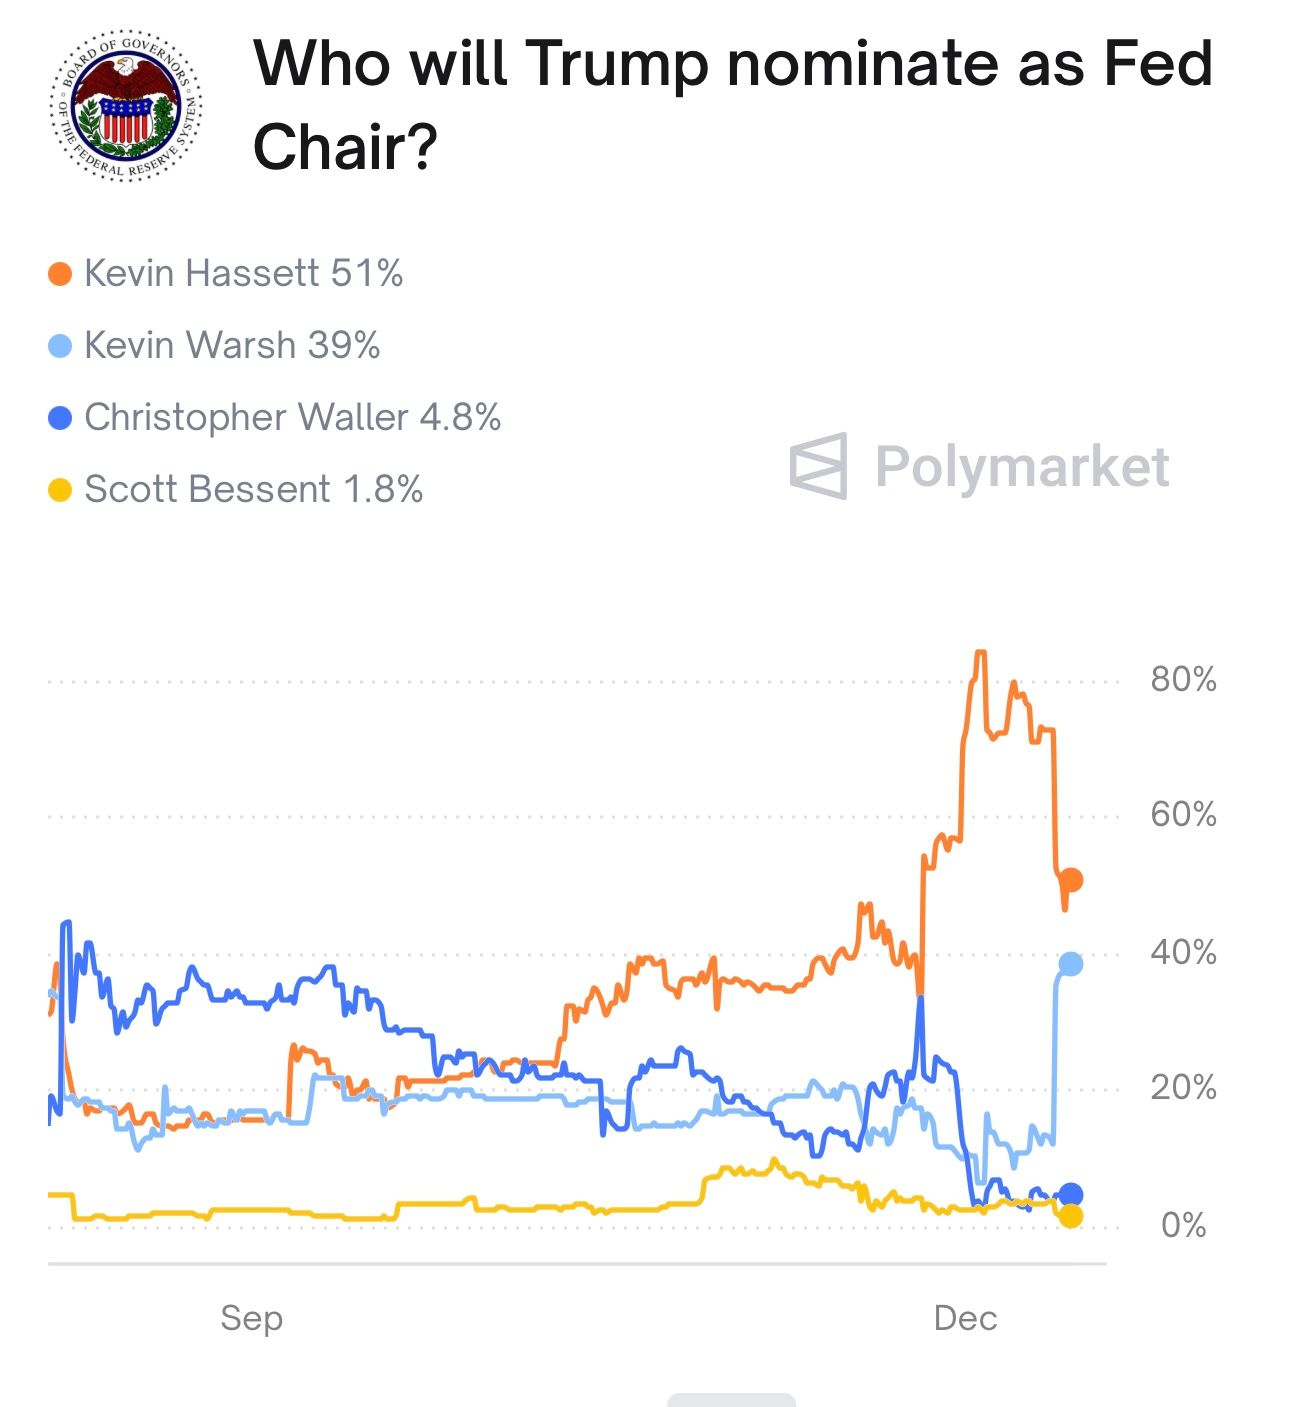Click the Polymarket watermark text
The height and width of the screenshot is (1407, 1290).
[1022, 467]
